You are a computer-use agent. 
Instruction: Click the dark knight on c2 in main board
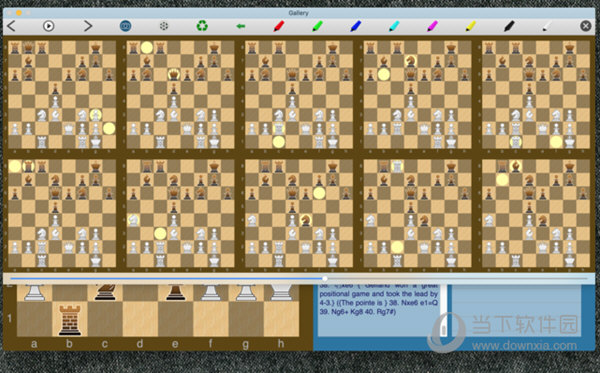105,292
